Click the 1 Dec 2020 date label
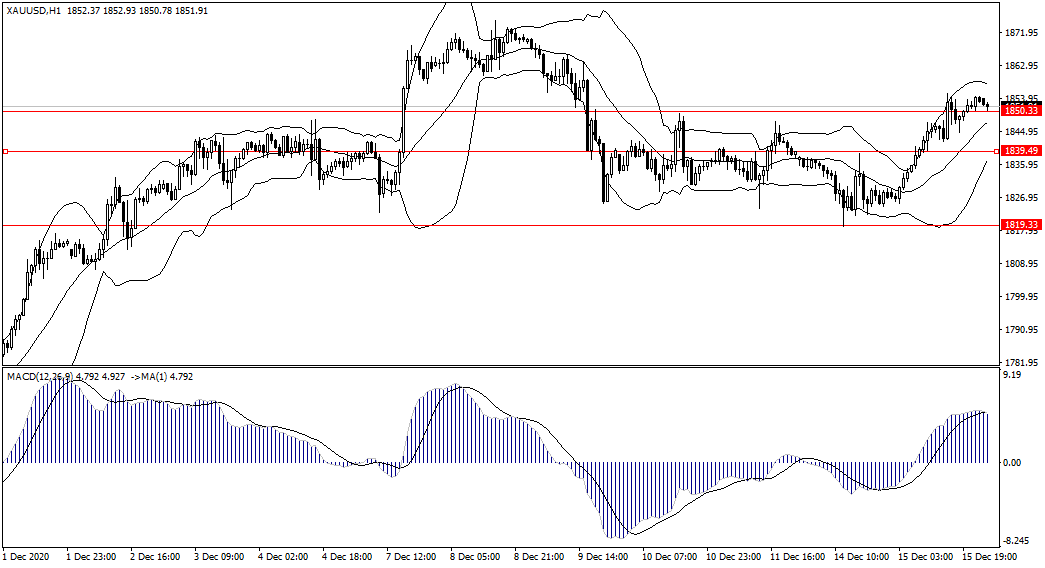The height and width of the screenshot is (568, 1045). tap(26, 555)
